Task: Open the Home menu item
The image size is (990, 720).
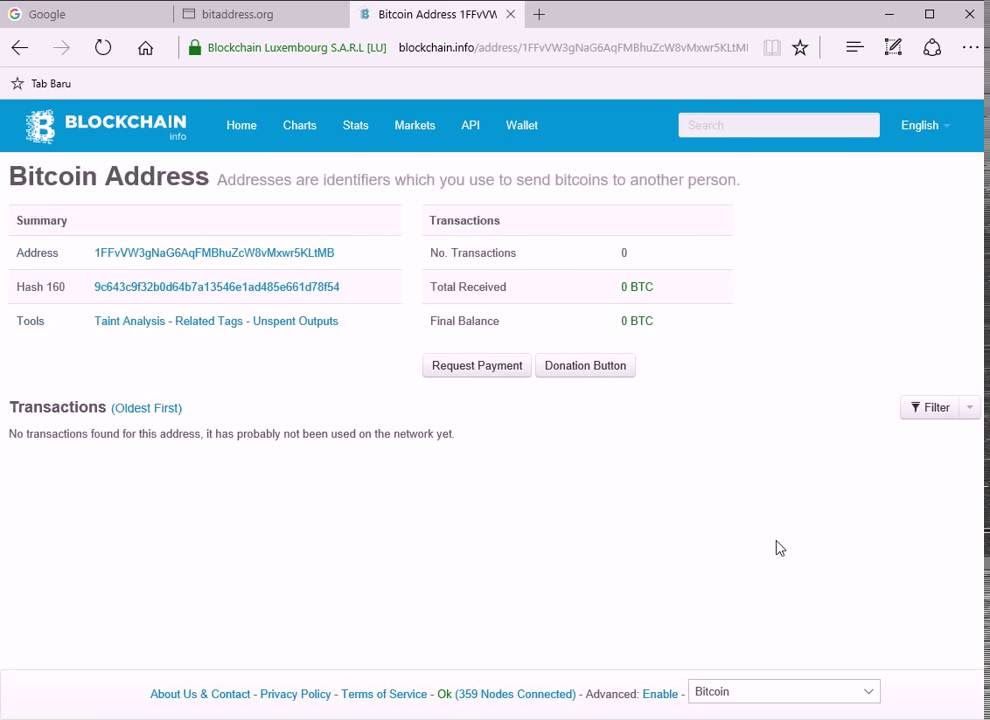Action: (241, 126)
